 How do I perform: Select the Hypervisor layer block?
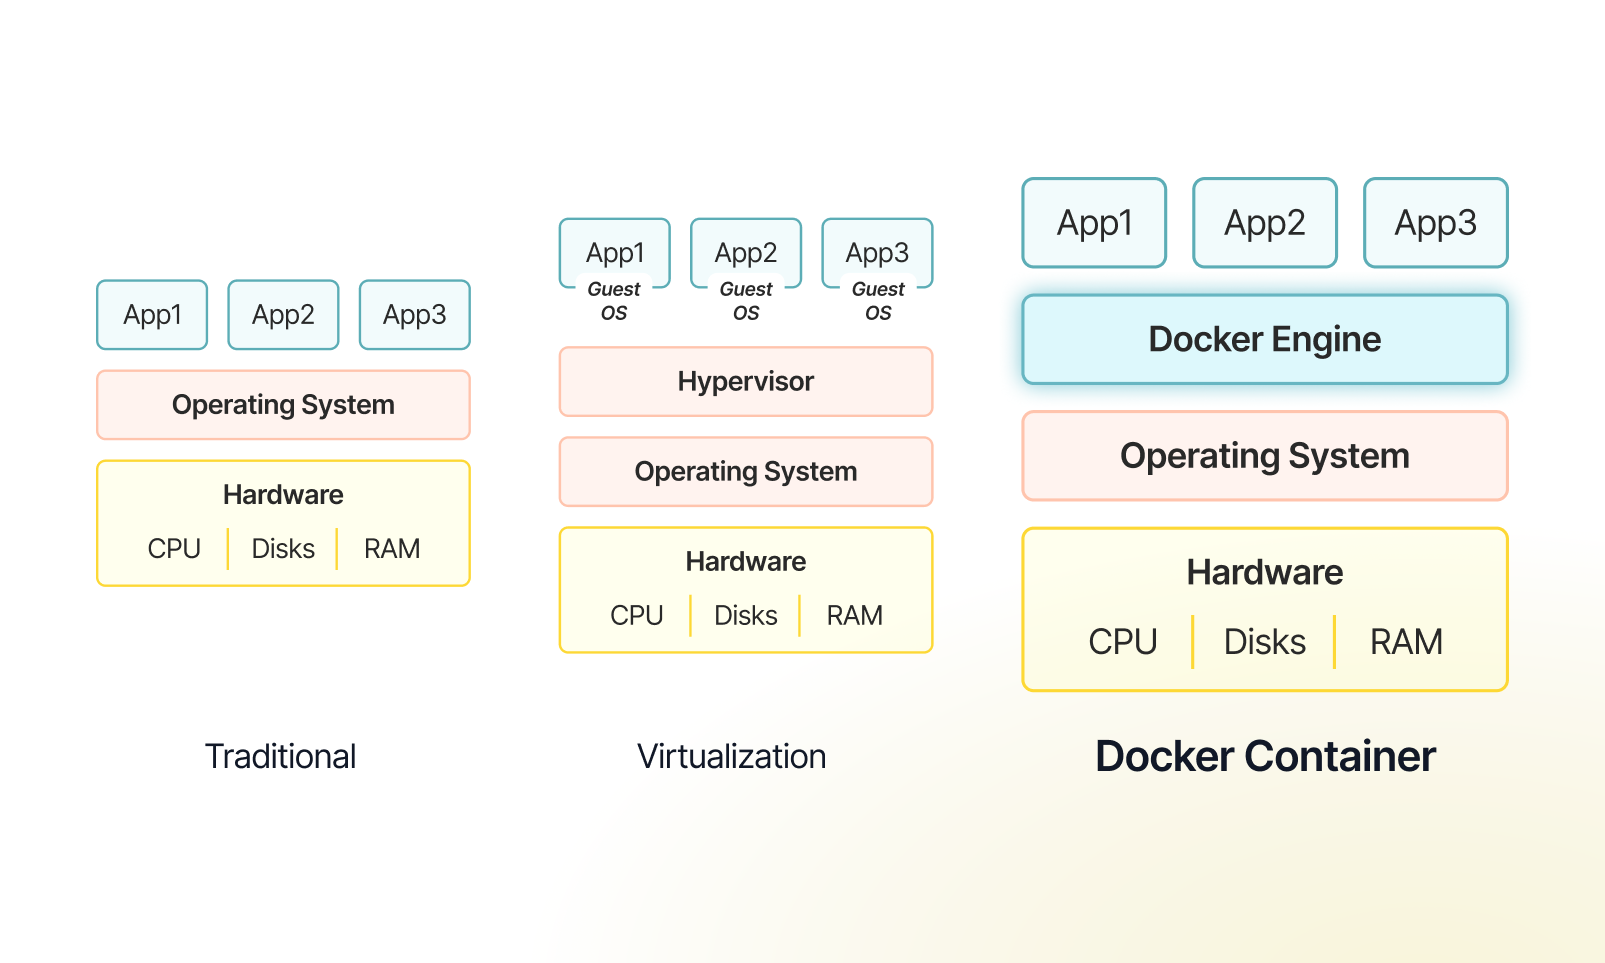(x=745, y=382)
